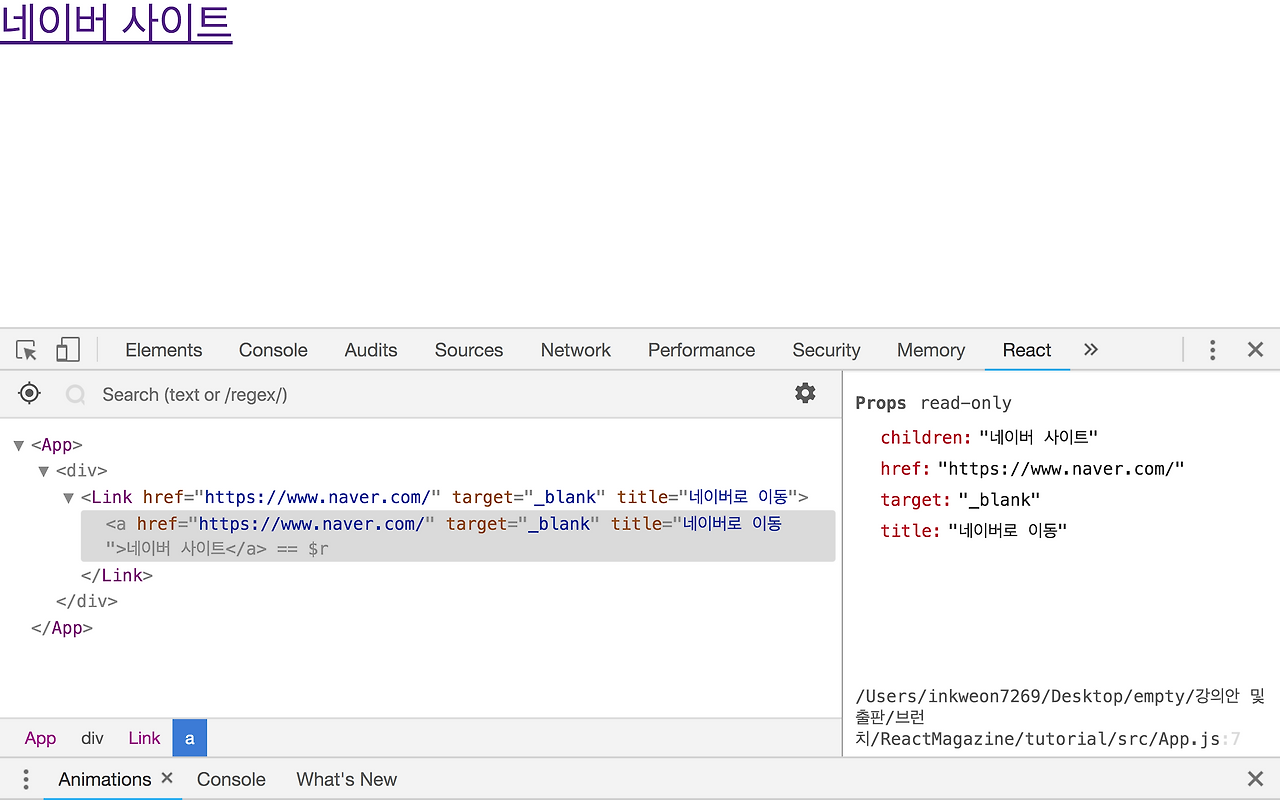The width and height of the screenshot is (1280, 800).
Task: Open the Memory tab
Action: 931,350
